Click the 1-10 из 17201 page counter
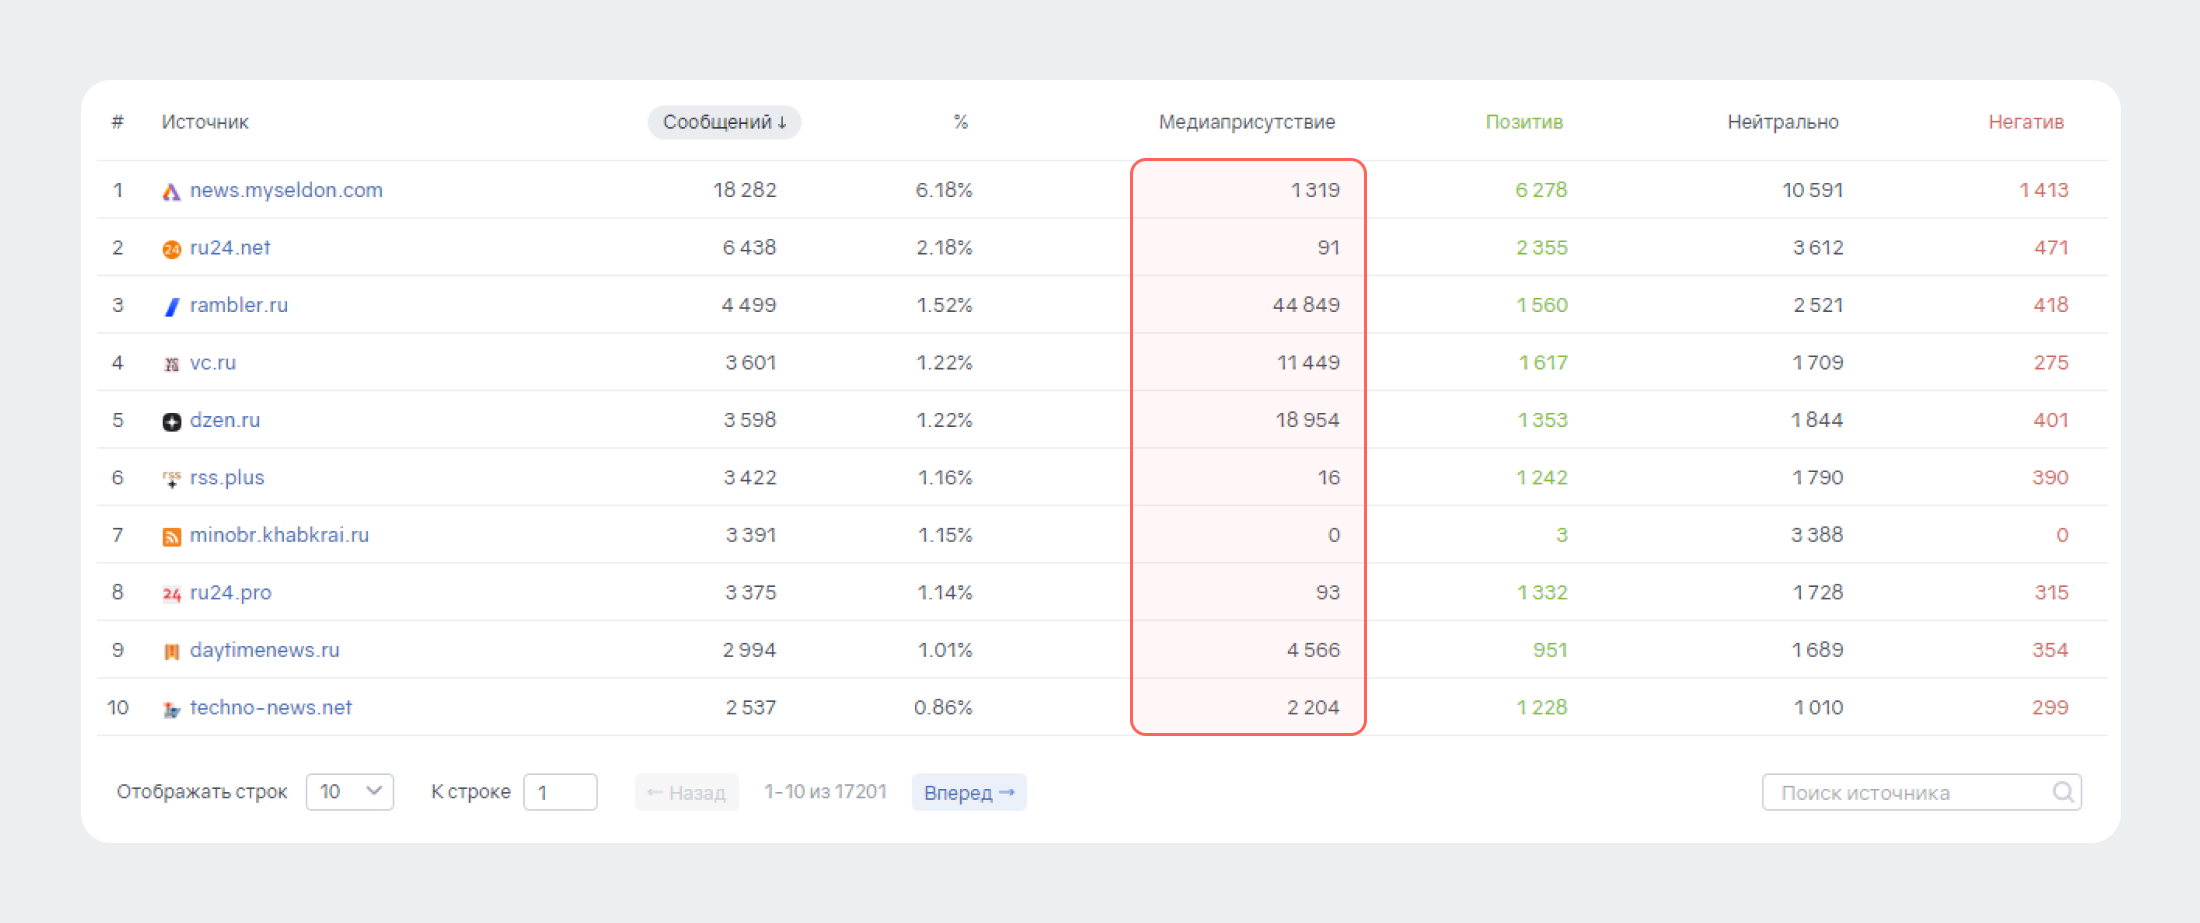The height and width of the screenshot is (923, 2200). click(825, 792)
